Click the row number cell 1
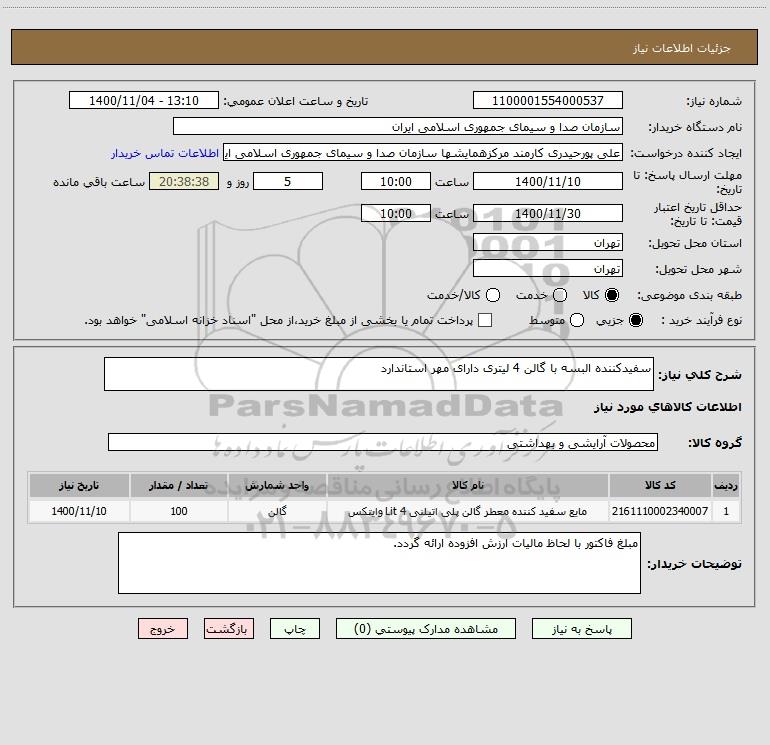 726,511
